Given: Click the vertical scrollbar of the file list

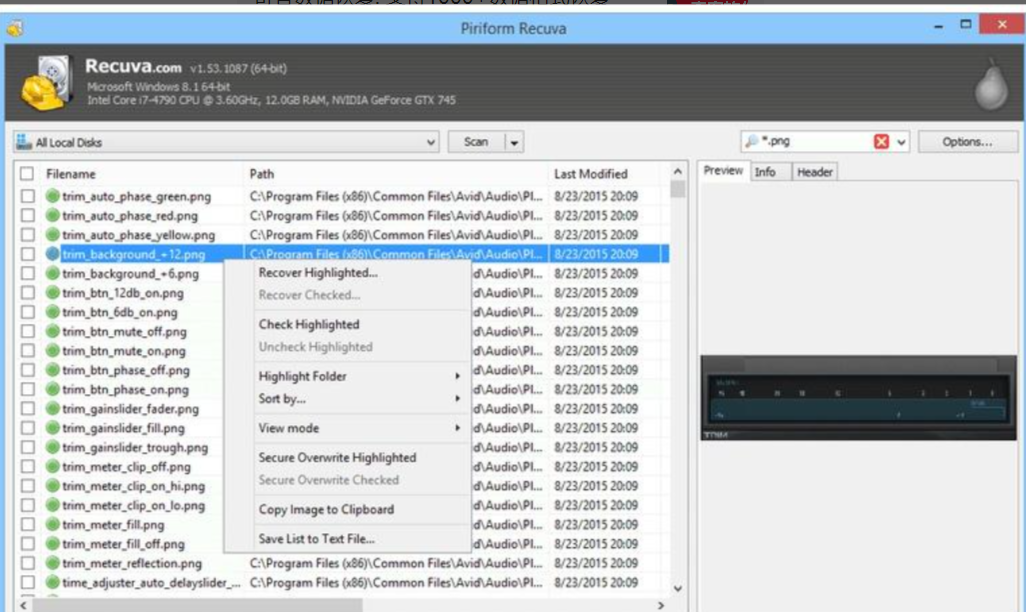Looking at the screenshot, I should point(678,380).
